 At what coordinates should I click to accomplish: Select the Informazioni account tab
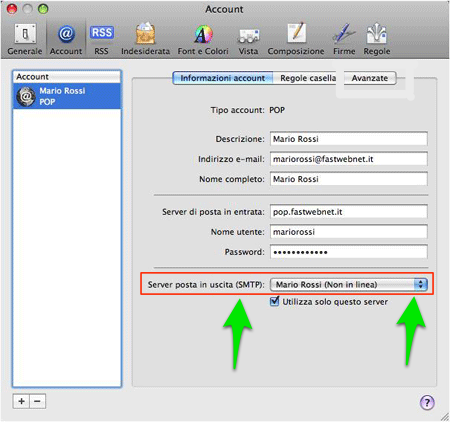coord(223,78)
